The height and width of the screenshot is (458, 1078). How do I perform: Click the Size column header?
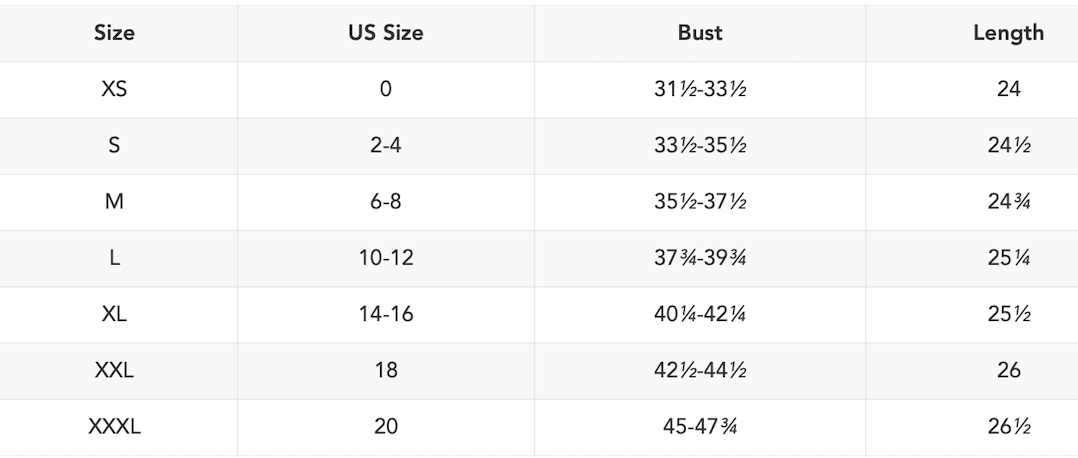tap(114, 33)
